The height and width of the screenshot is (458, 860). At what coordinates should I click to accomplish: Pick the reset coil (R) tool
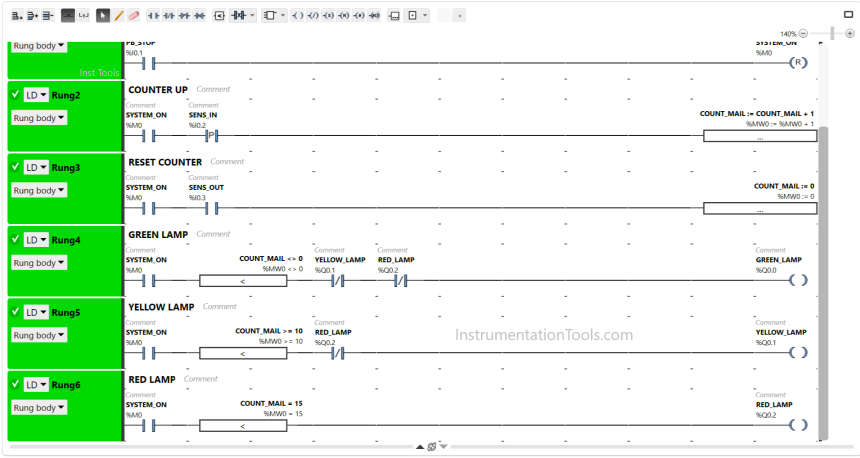[343, 16]
